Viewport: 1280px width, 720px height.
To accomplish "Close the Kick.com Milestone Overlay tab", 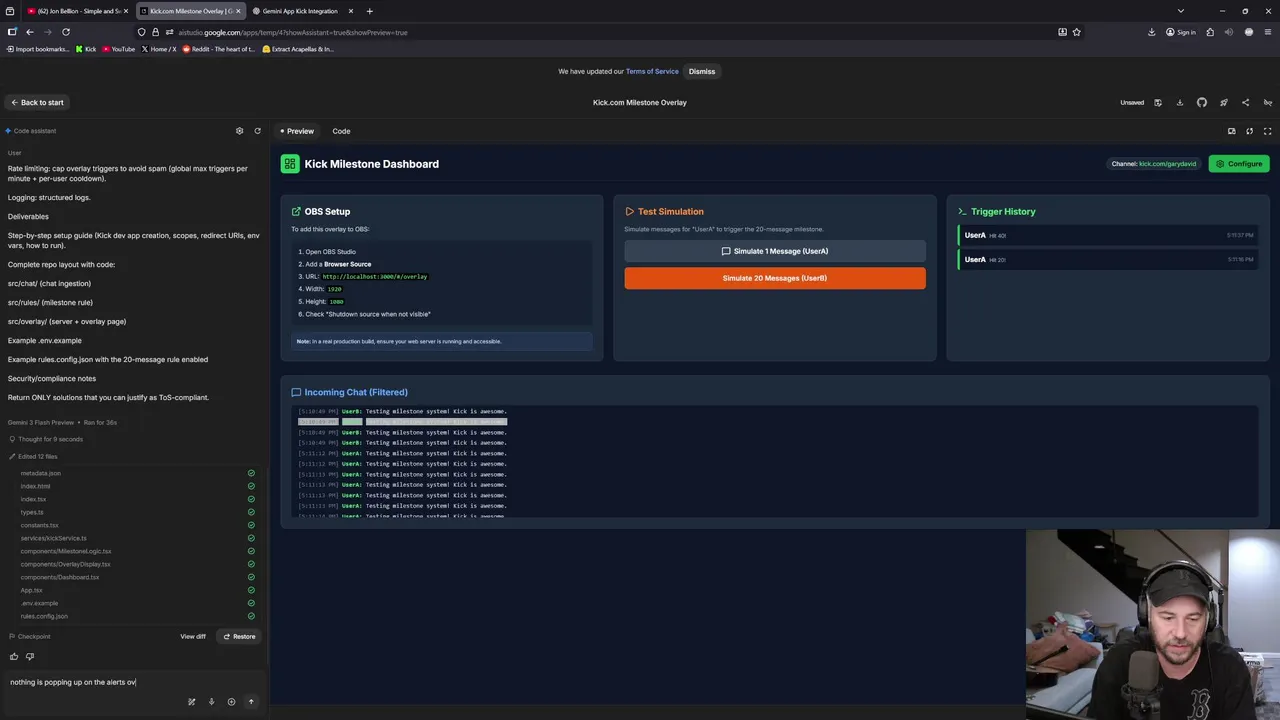I will click(238, 11).
